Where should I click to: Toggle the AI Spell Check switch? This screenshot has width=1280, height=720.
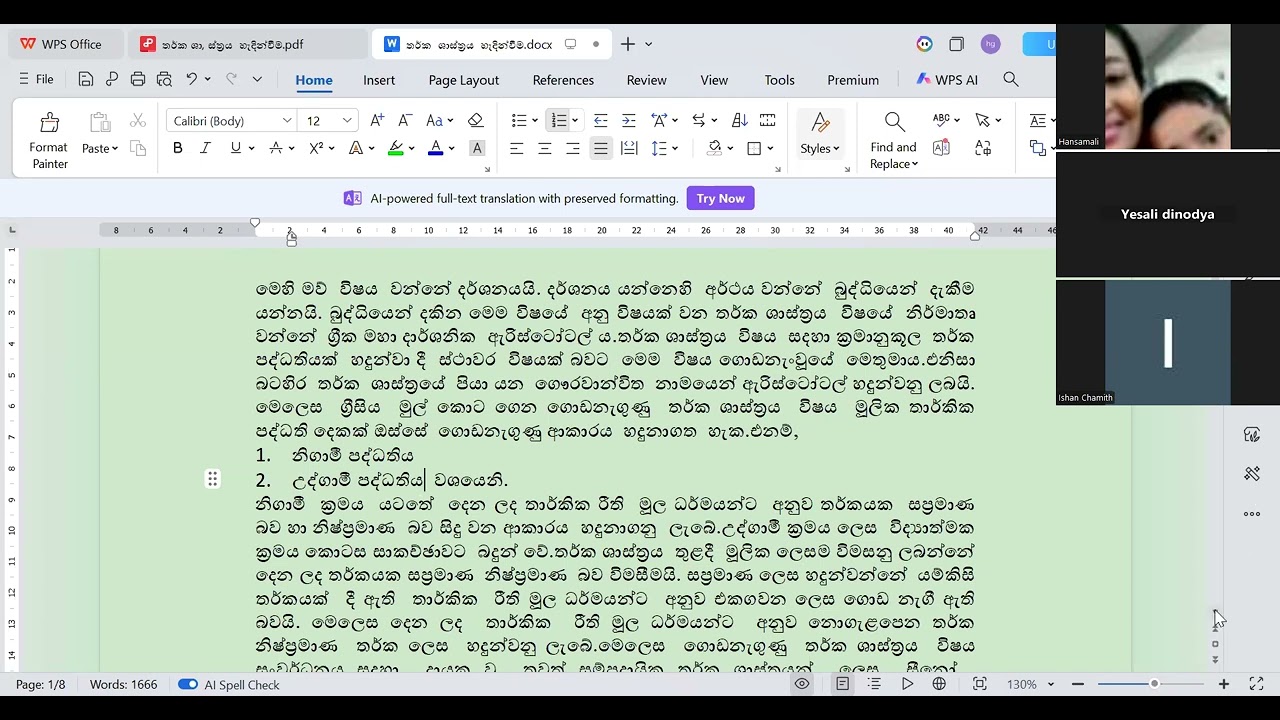[188, 684]
